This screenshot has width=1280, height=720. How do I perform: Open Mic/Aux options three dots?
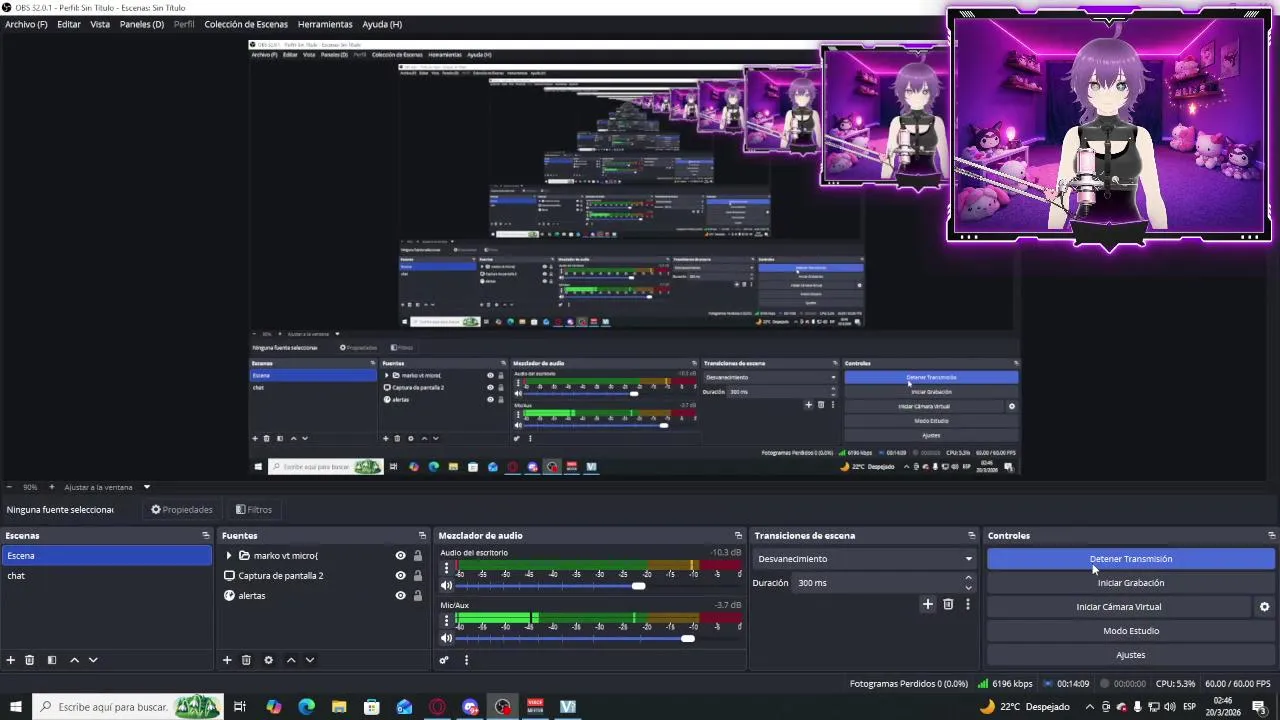(x=446, y=620)
